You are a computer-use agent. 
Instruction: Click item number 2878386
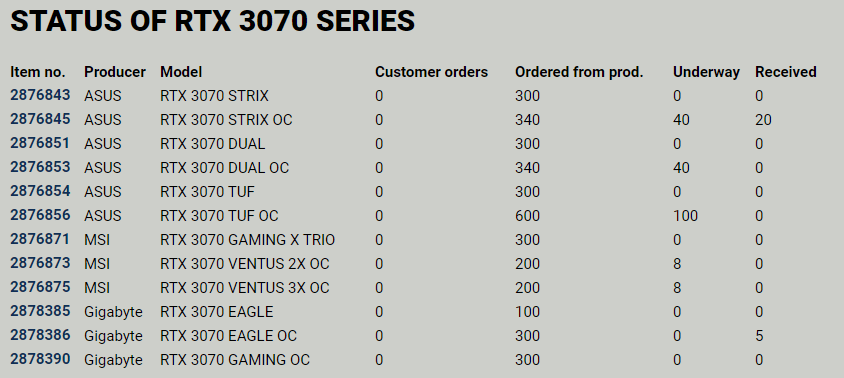[x=40, y=335]
